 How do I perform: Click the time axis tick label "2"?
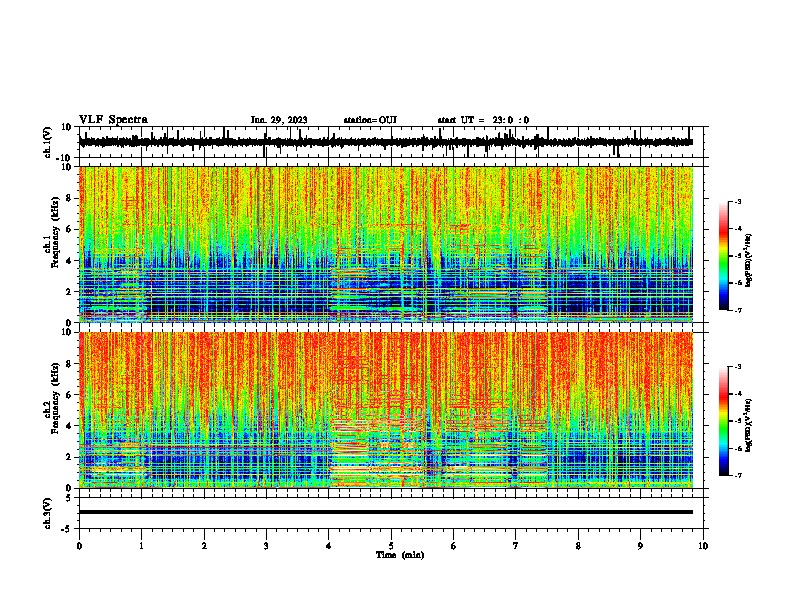(x=204, y=546)
